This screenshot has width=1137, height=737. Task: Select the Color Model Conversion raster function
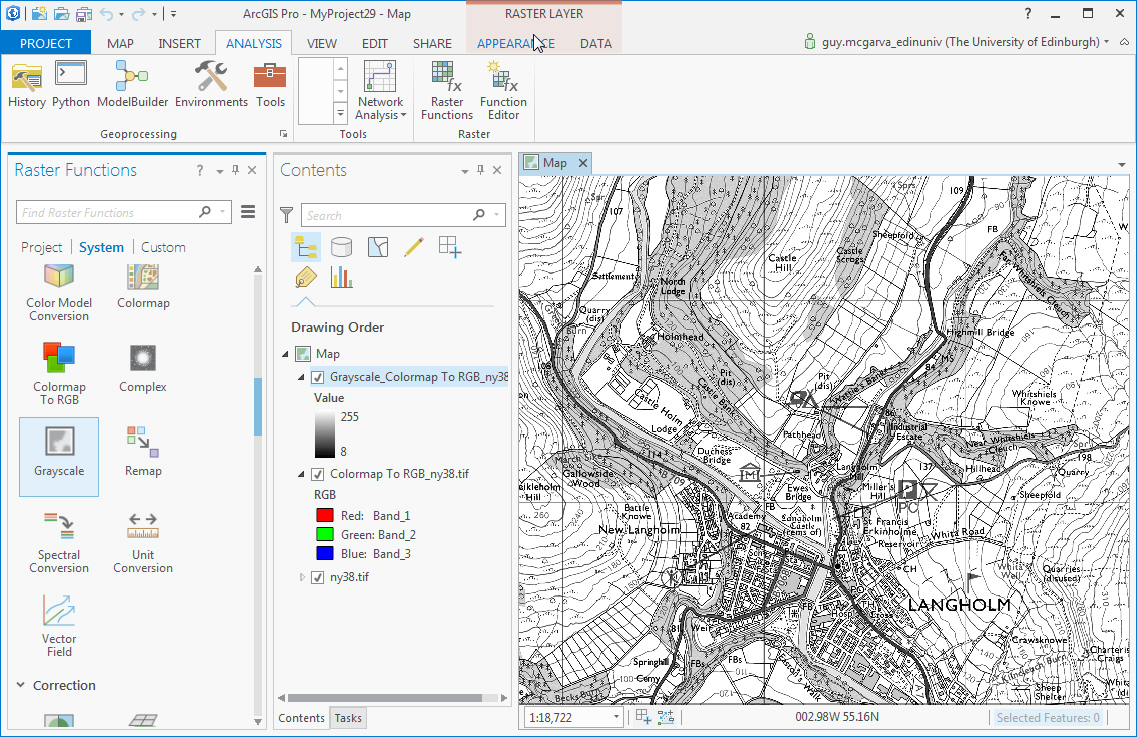(59, 292)
